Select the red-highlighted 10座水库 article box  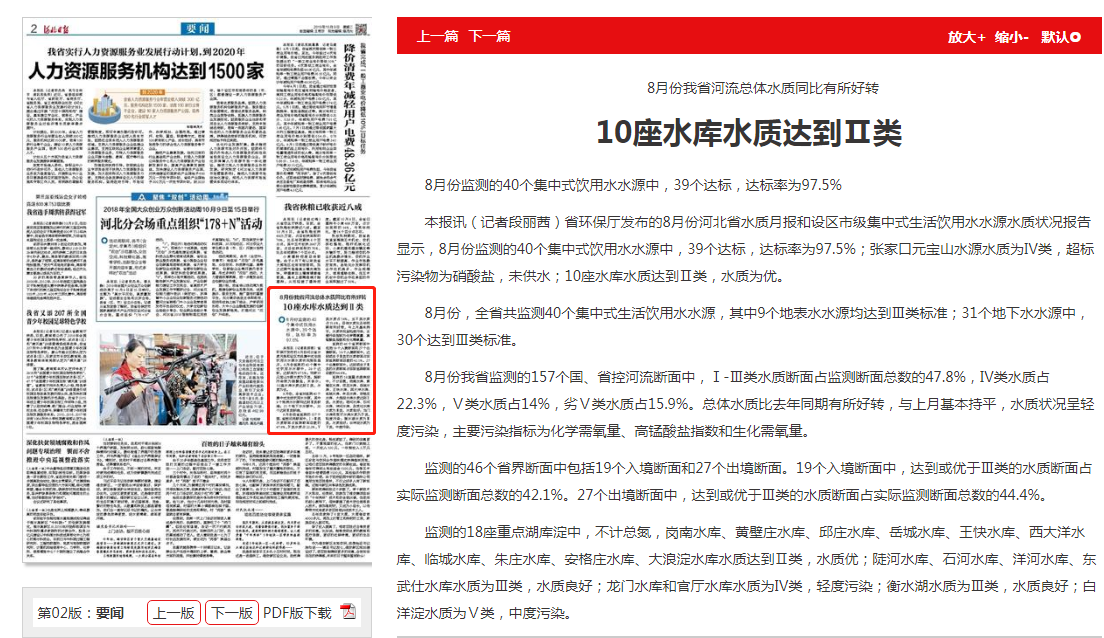coord(322,361)
